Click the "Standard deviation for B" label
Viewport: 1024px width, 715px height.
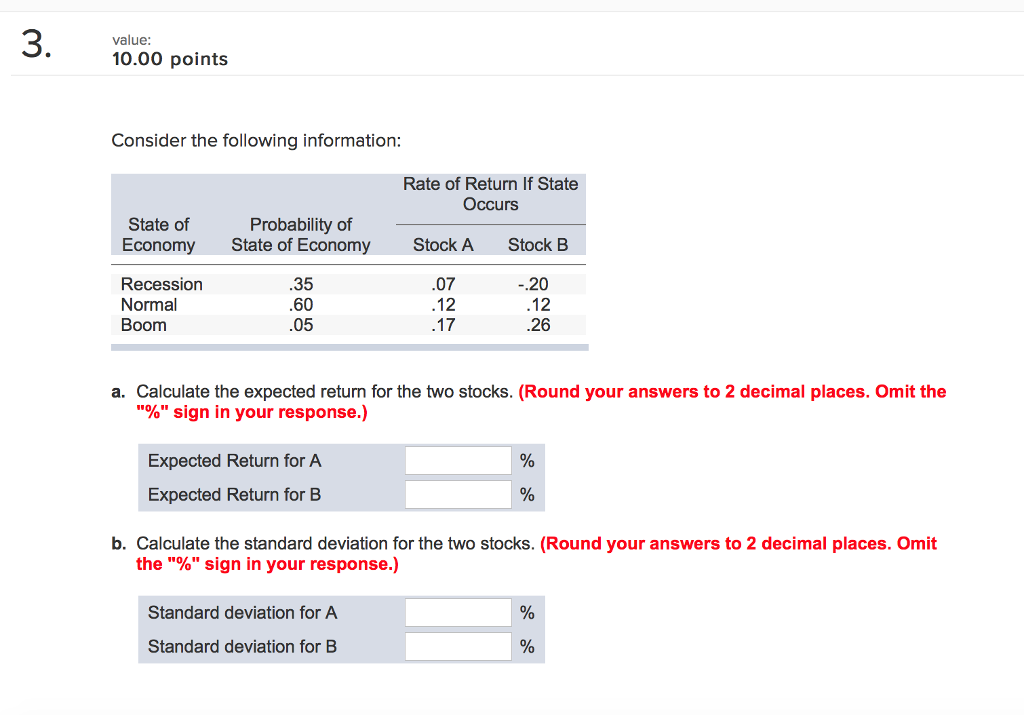tap(242, 647)
